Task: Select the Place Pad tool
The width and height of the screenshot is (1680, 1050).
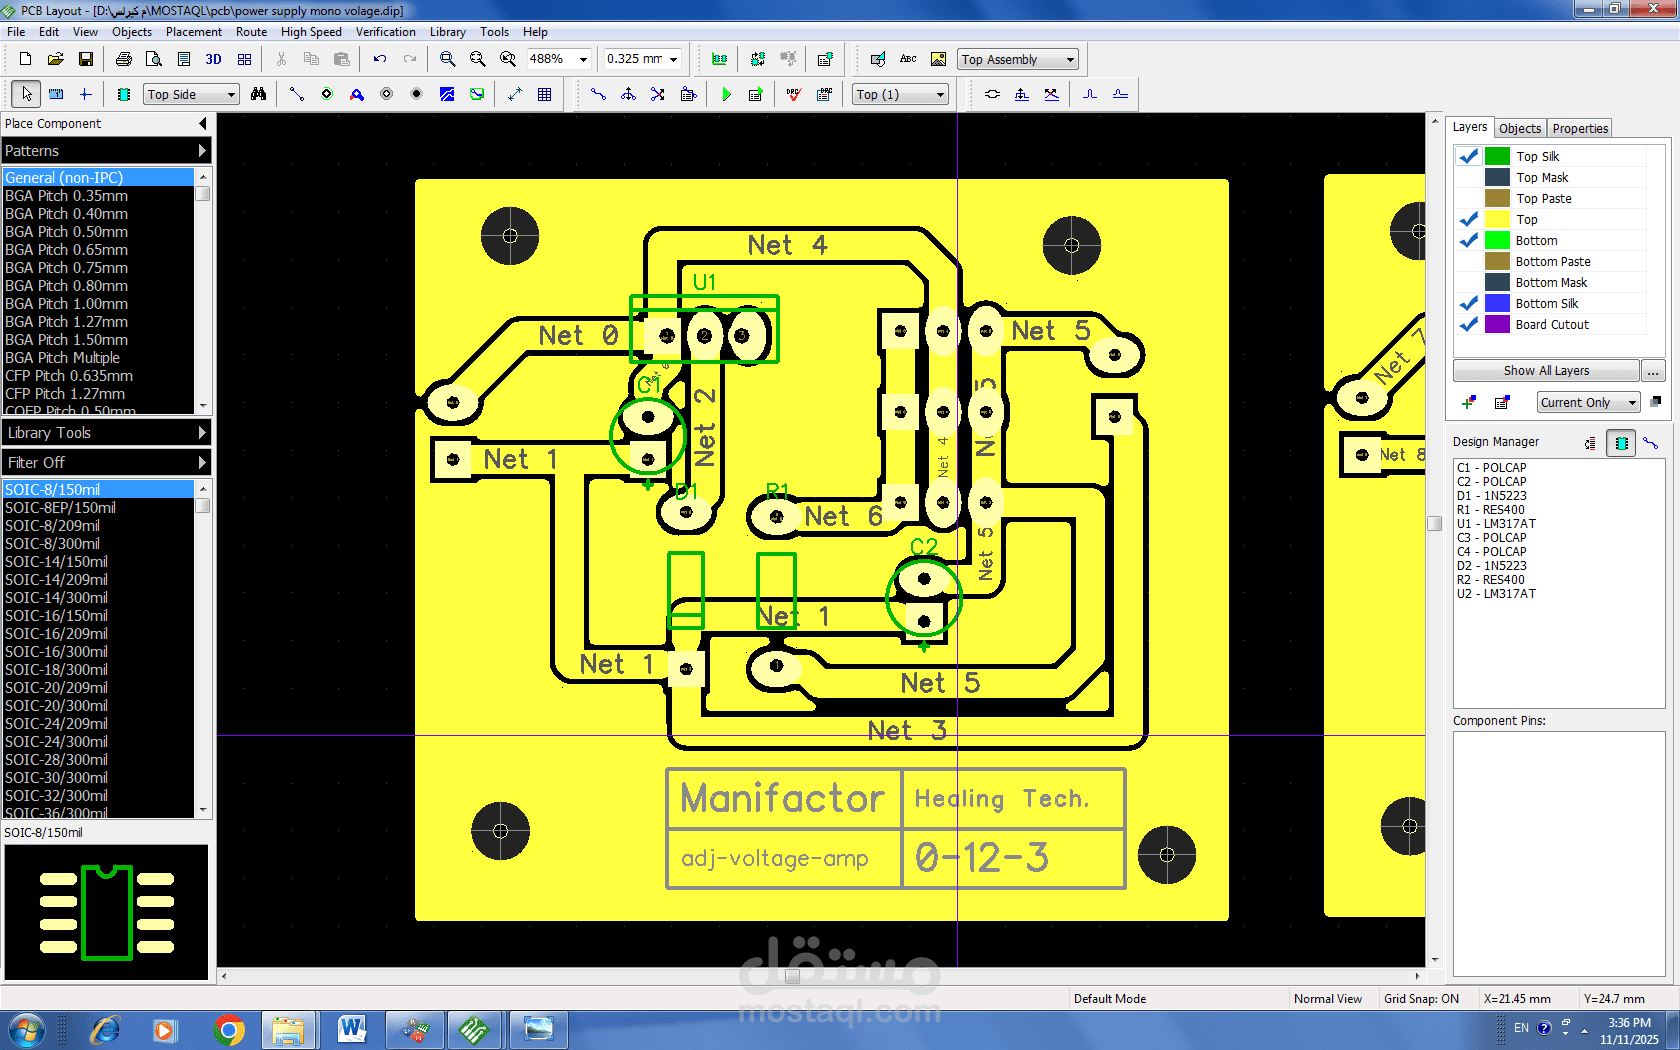Action: tap(327, 94)
